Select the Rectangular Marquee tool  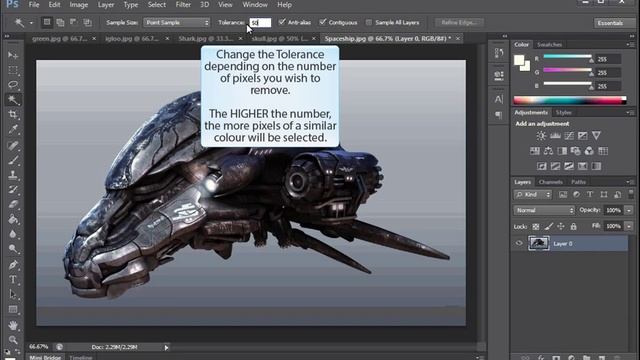13,70
